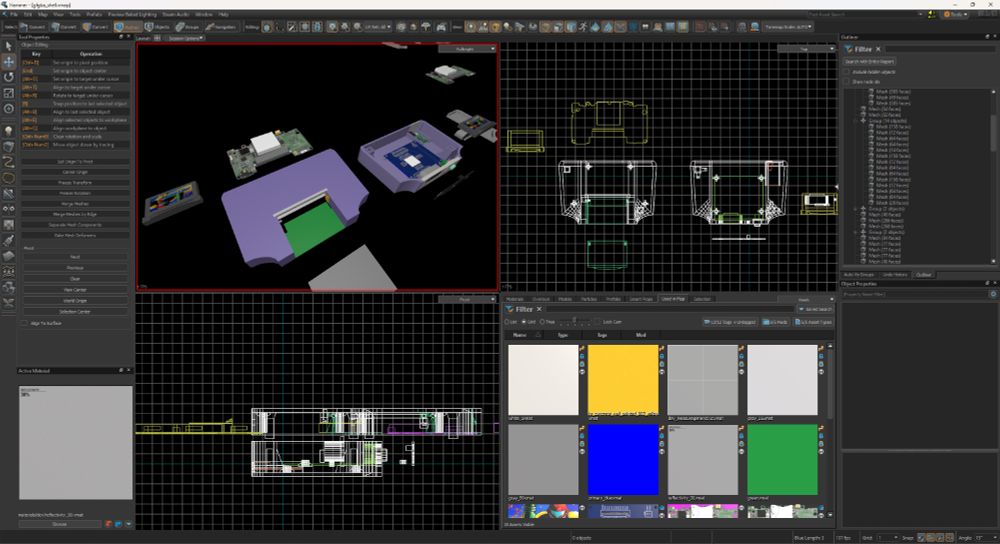
Task: Click the 'Bake Mesh Deformers' button
Action: [x=75, y=235]
